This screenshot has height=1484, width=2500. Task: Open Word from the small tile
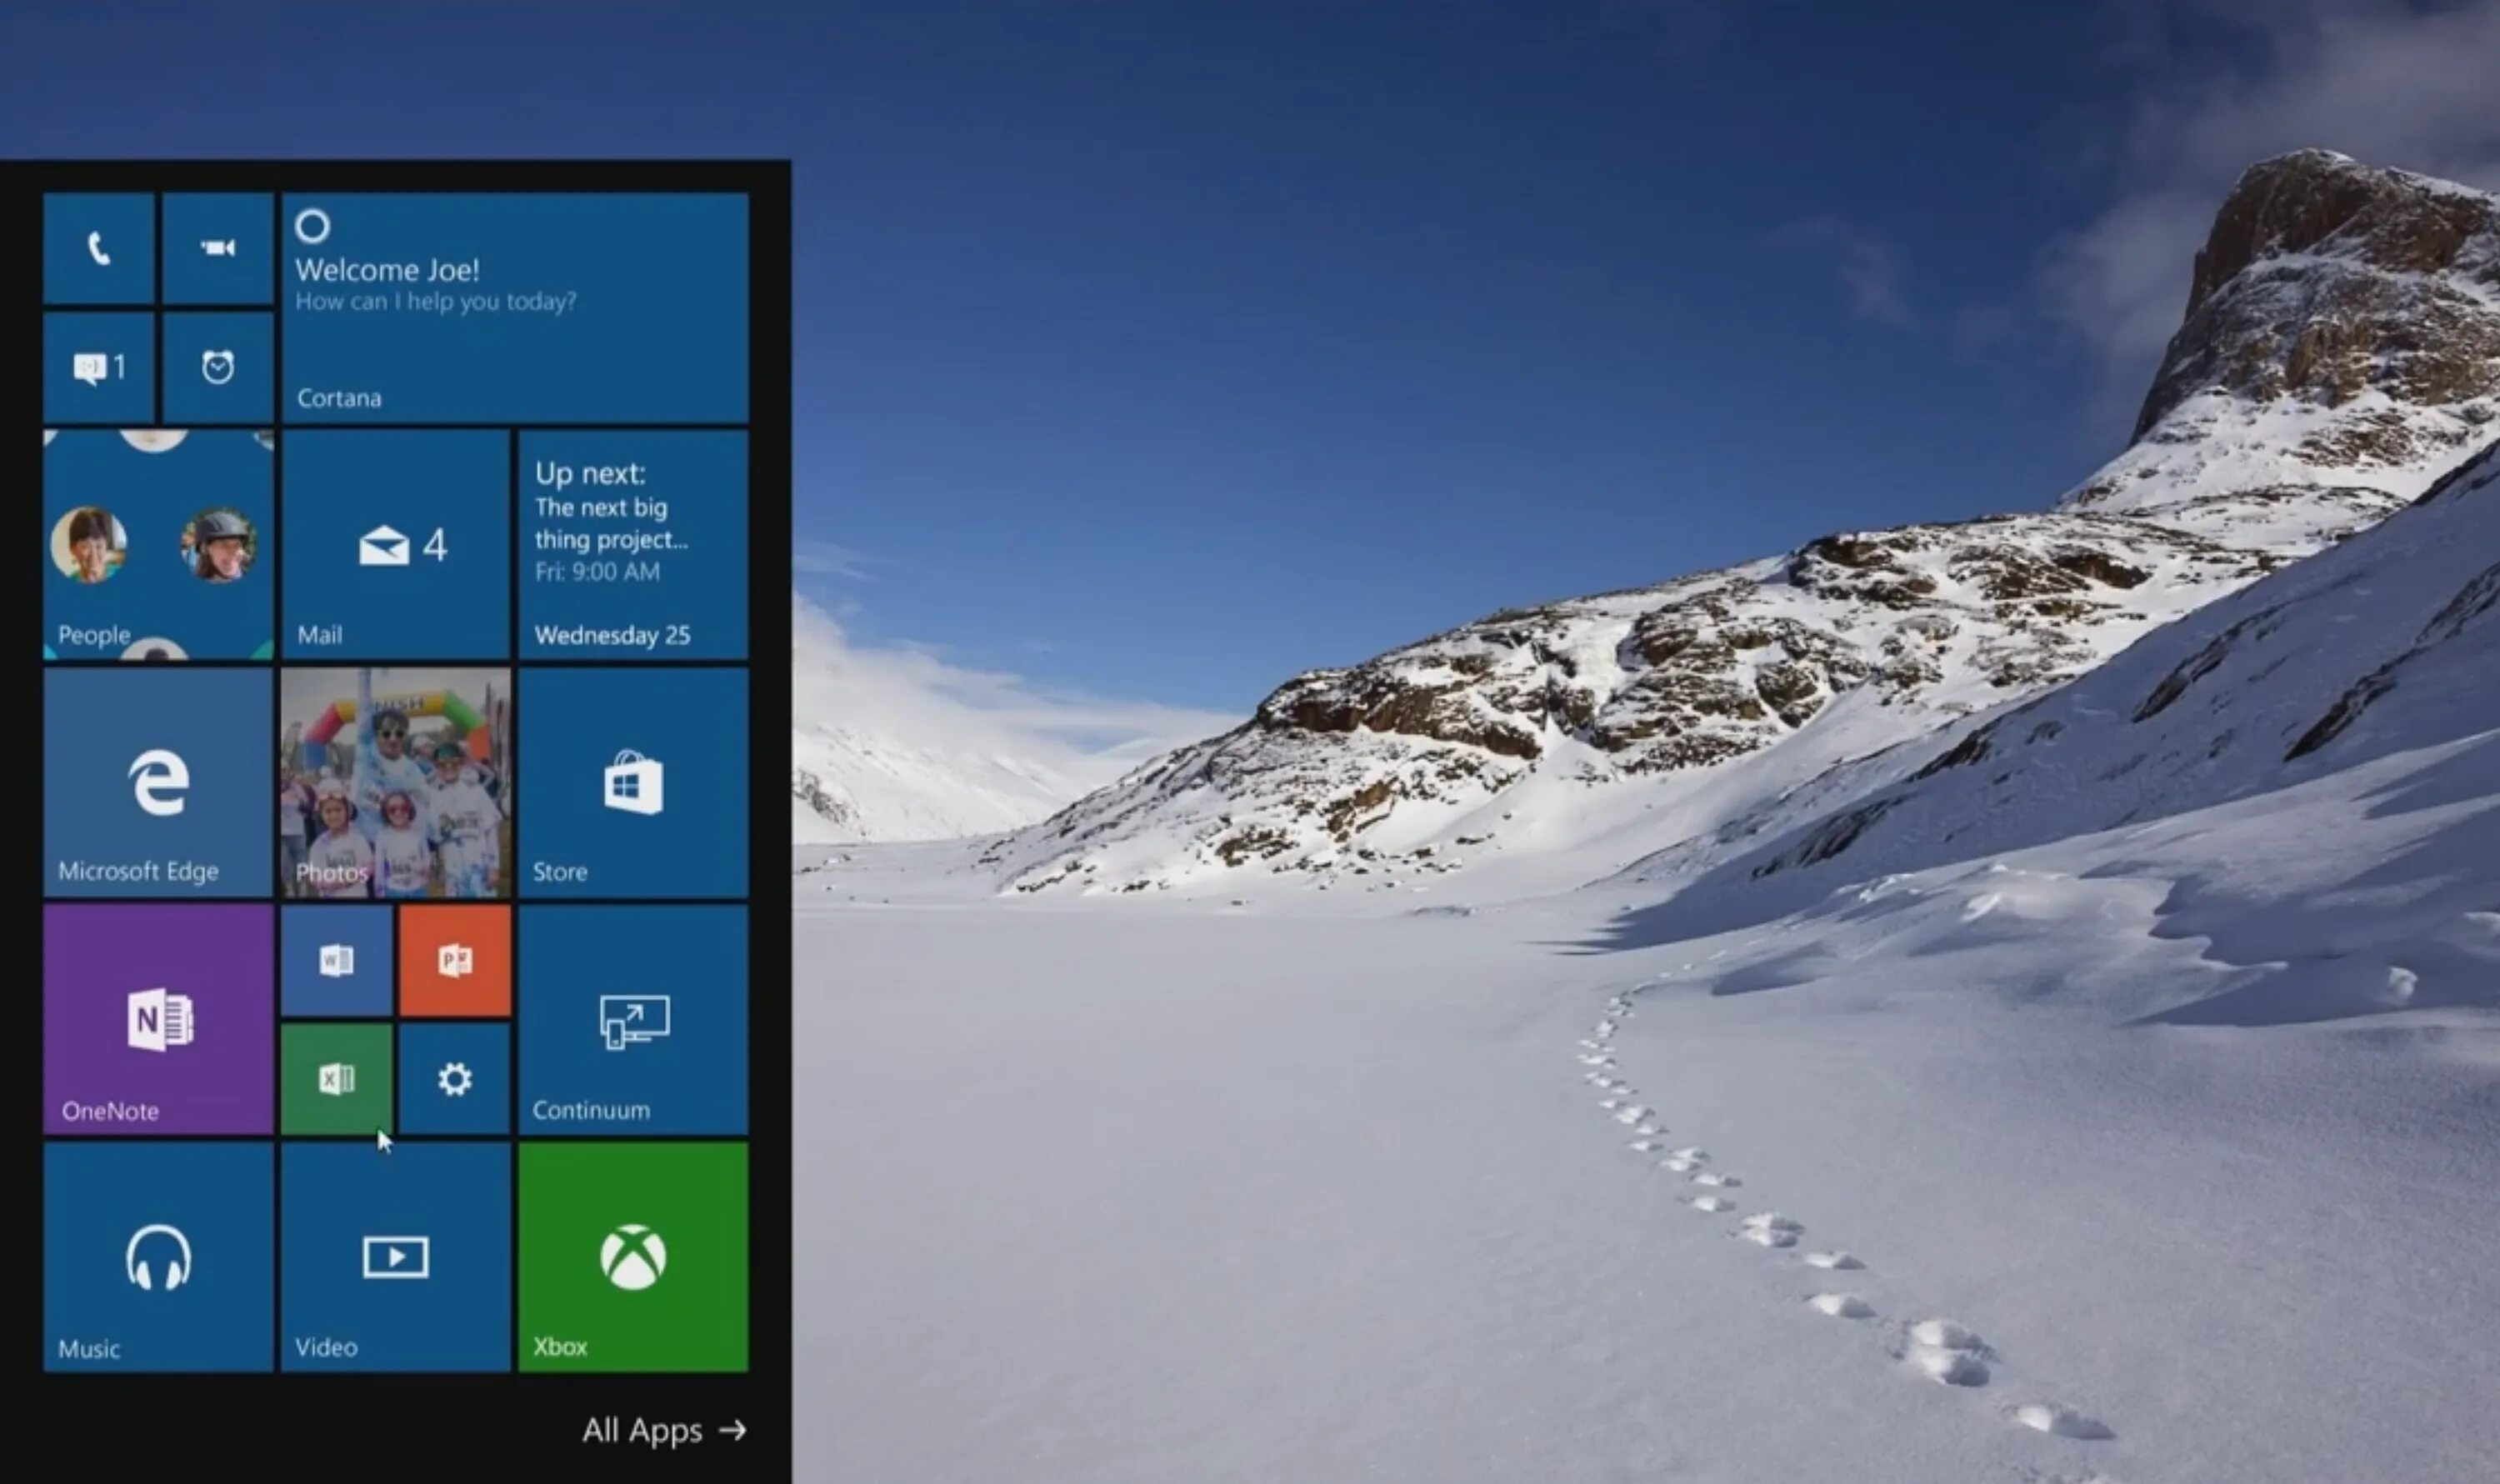(x=336, y=960)
